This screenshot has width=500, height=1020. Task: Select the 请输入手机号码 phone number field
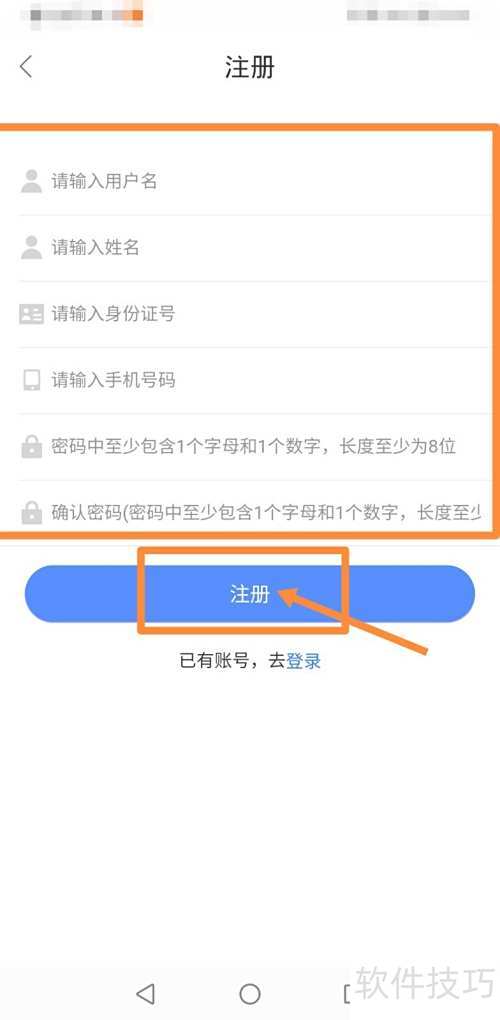pyautogui.click(x=254, y=381)
